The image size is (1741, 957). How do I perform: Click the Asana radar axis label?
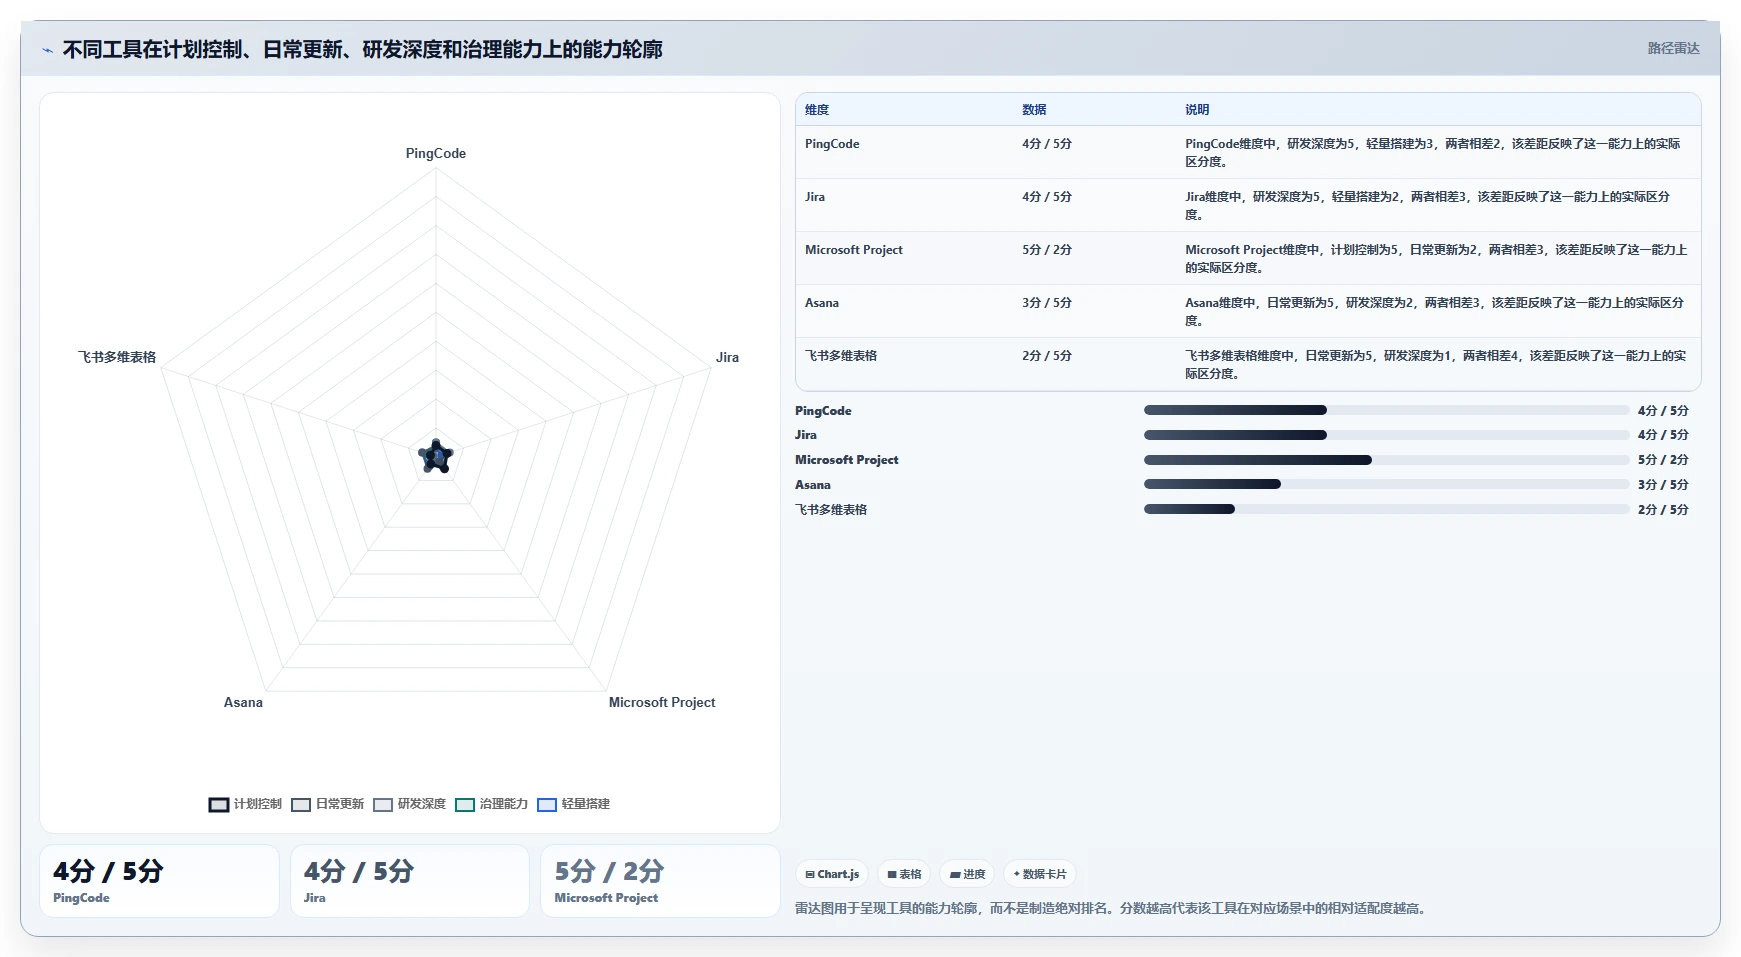(x=243, y=702)
